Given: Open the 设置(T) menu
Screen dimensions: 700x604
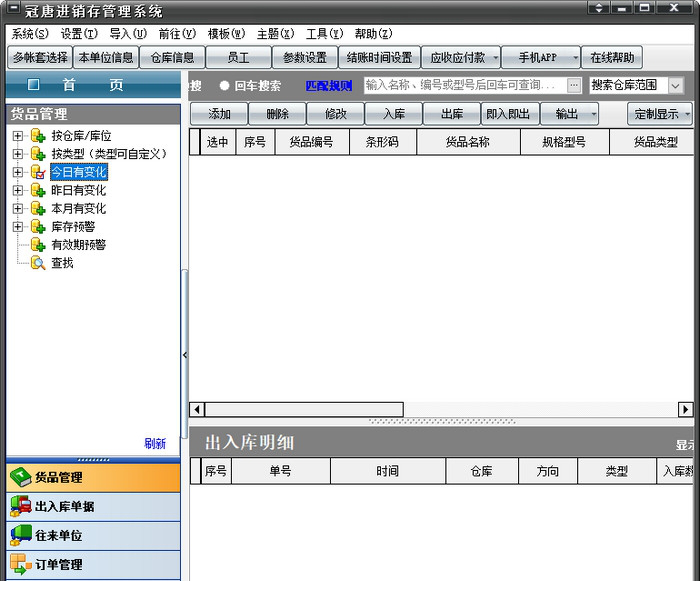Looking at the screenshot, I should 79,34.
